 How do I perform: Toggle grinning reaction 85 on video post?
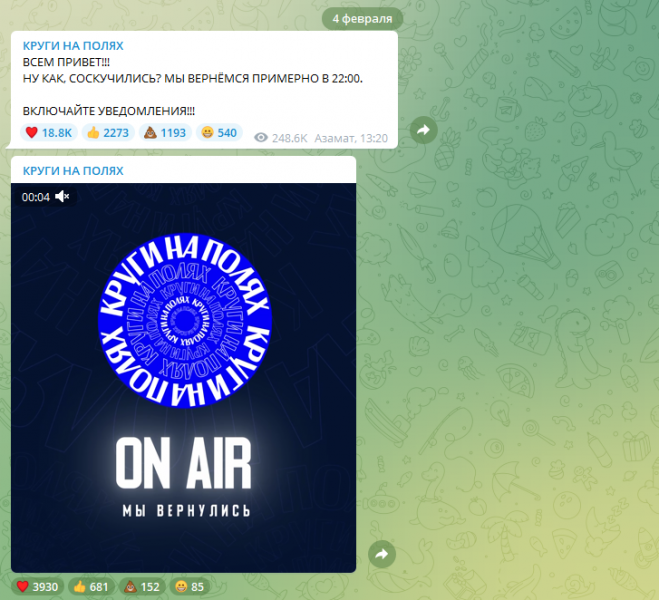point(190,587)
